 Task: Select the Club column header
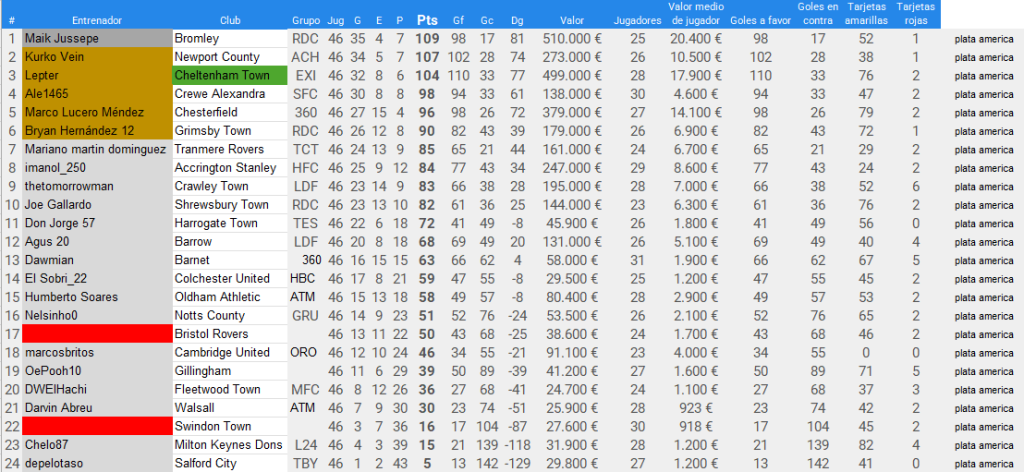point(230,20)
